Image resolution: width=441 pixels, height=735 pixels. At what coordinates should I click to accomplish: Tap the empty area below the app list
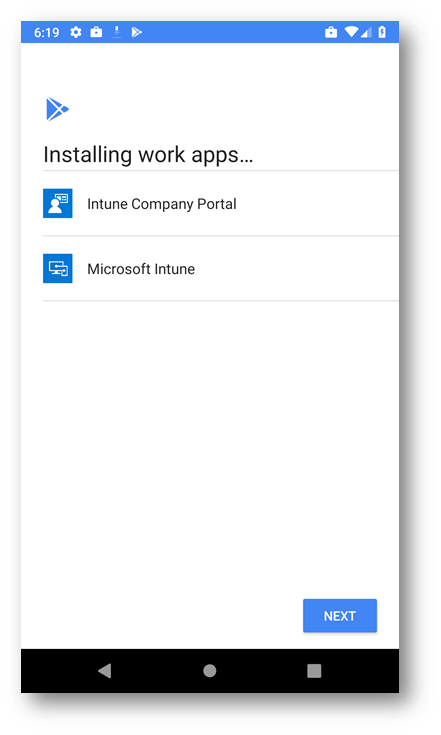tap(210, 445)
